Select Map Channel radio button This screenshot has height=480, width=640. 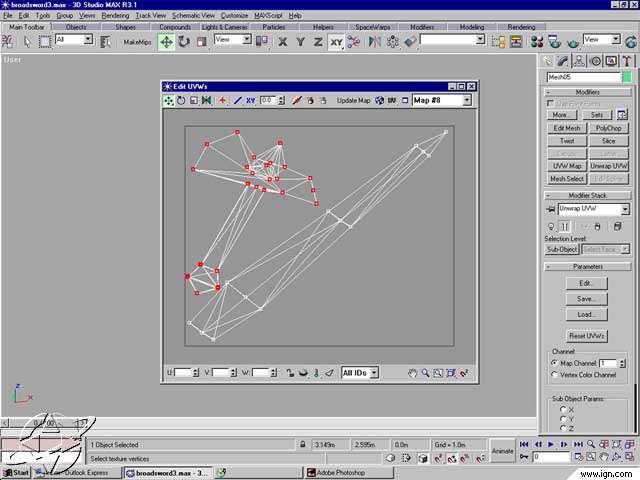[x=554, y=363]
